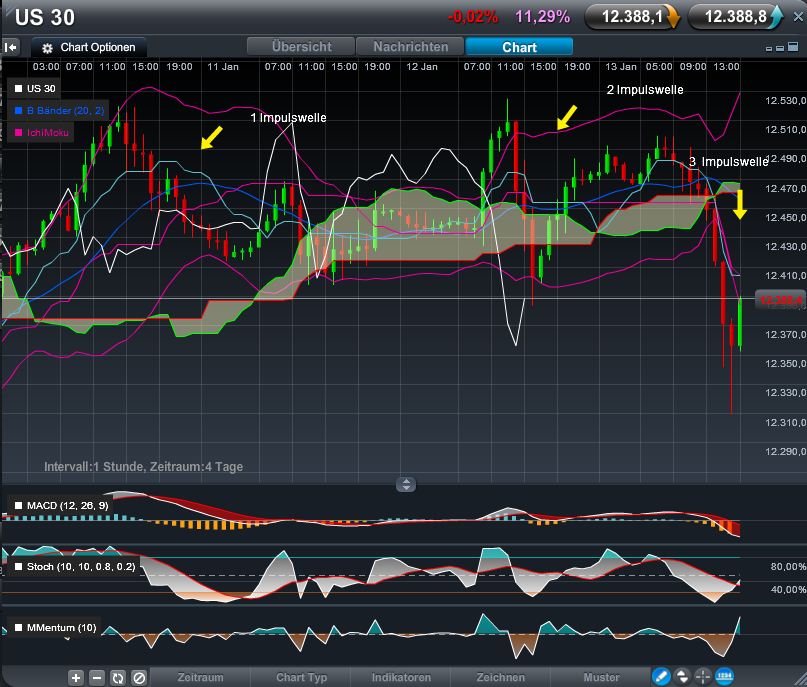This screenshot has height=687, width=807.
Task: Click the clear drawings icon
Action: coord(139,677)
